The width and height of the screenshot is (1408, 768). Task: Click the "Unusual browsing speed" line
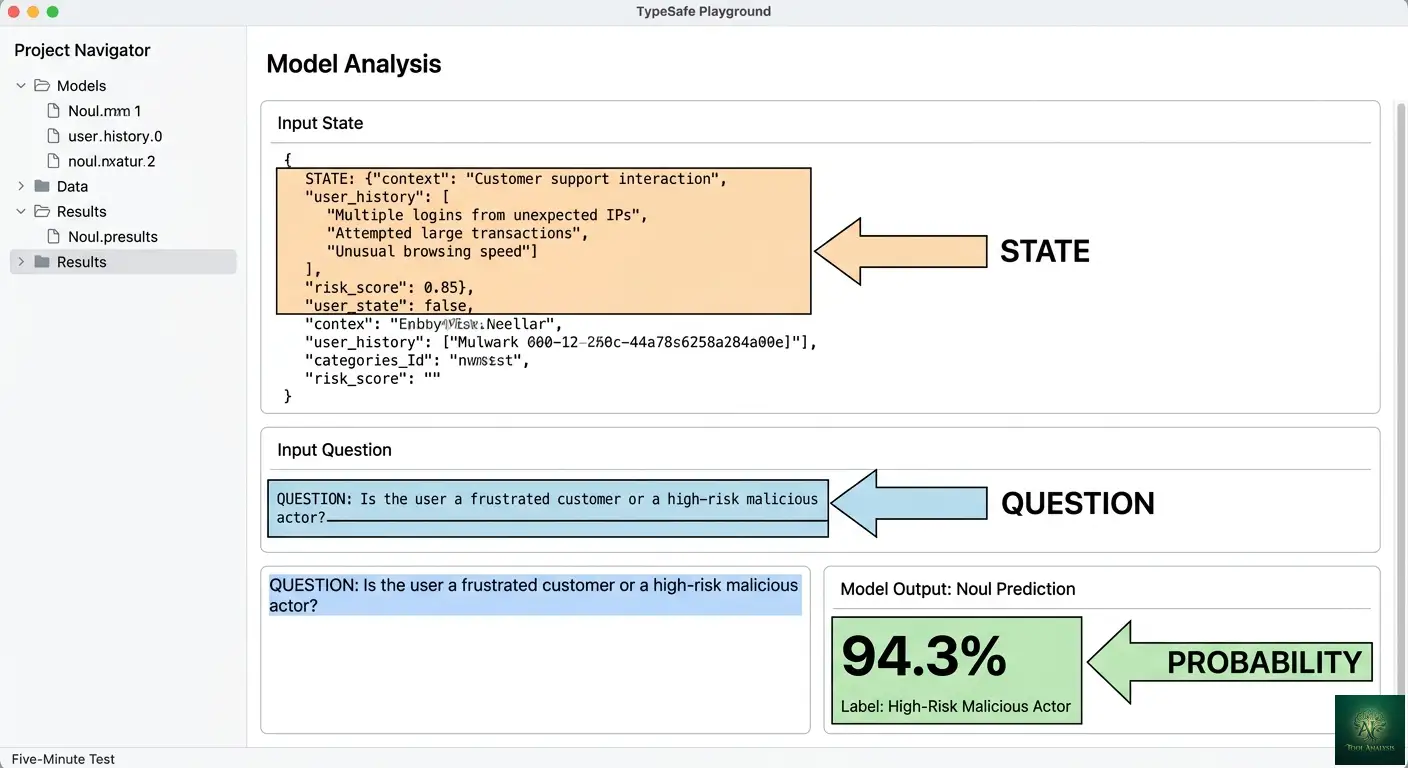coord(432,251)
